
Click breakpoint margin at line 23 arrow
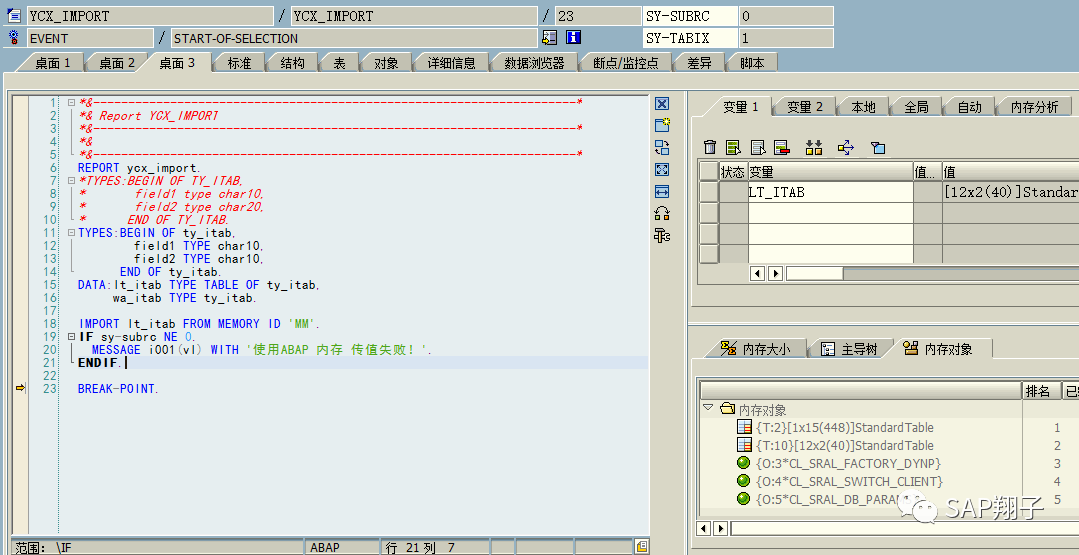point(20,389)
